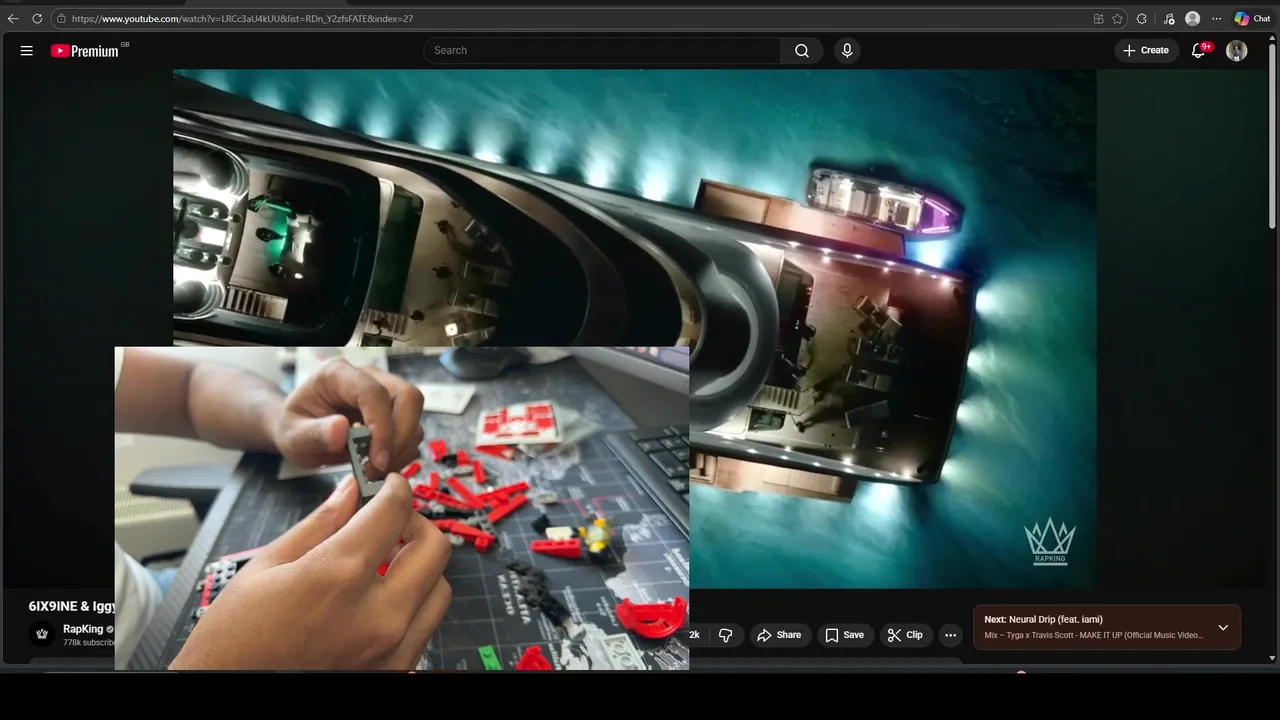Open the YouTube guide hamburger menu
Screen dimensions: 1280x720
[x=27, y=51]
